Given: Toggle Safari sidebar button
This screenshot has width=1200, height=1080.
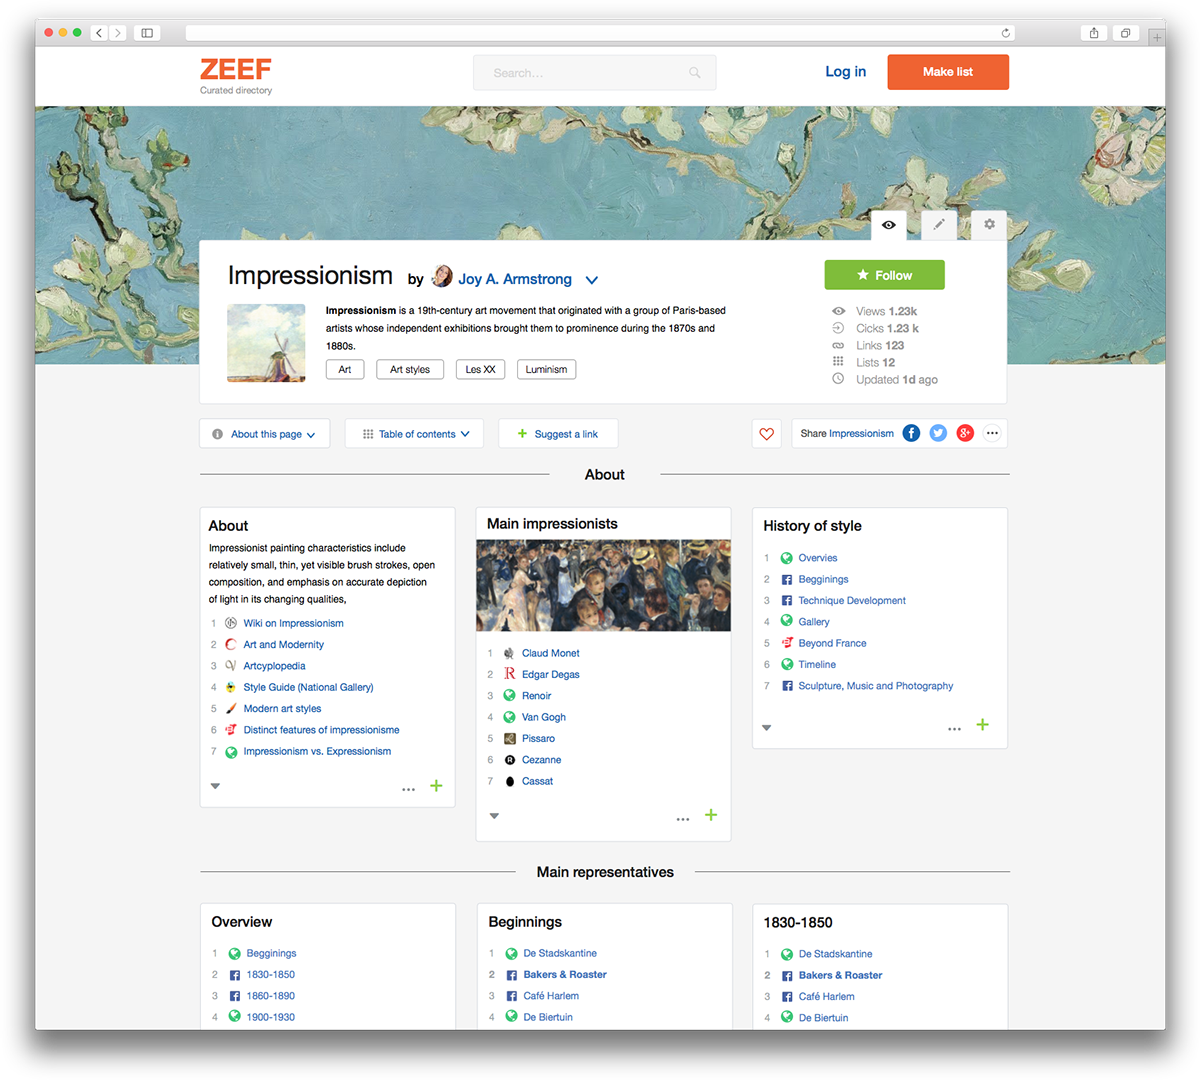Looking at the screenshot, I should [x=147, y=33].
